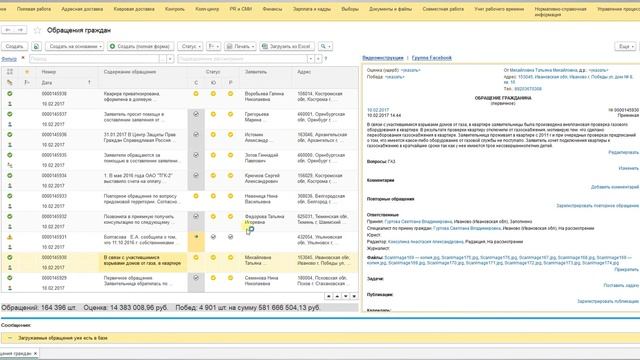Move up one record in the list
The width and height of the screenshot is (640, 360).
coord(337,296)
